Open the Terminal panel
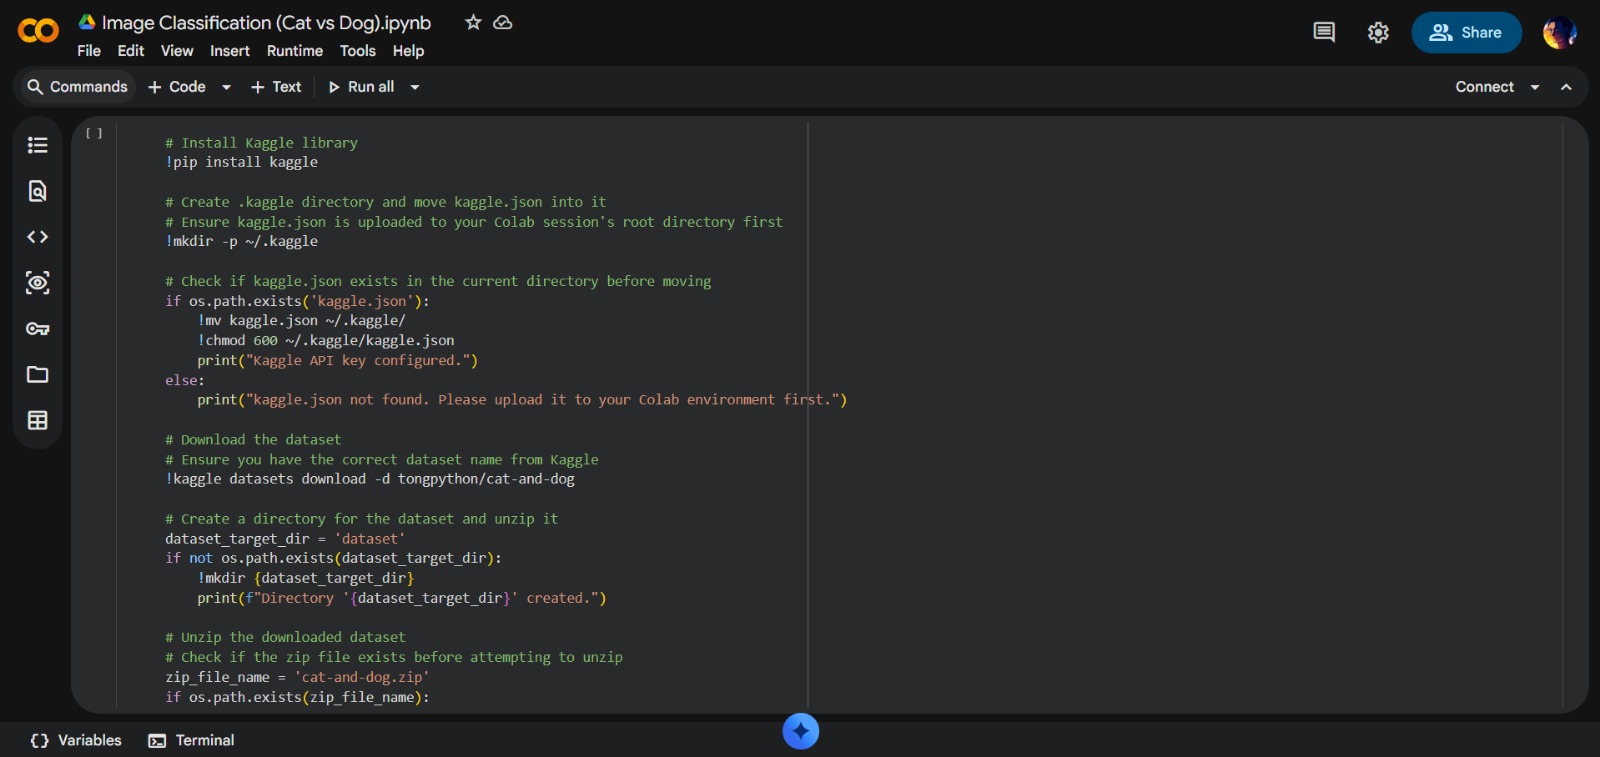This screenshot has width=1600, height=757. click(192, 740)
